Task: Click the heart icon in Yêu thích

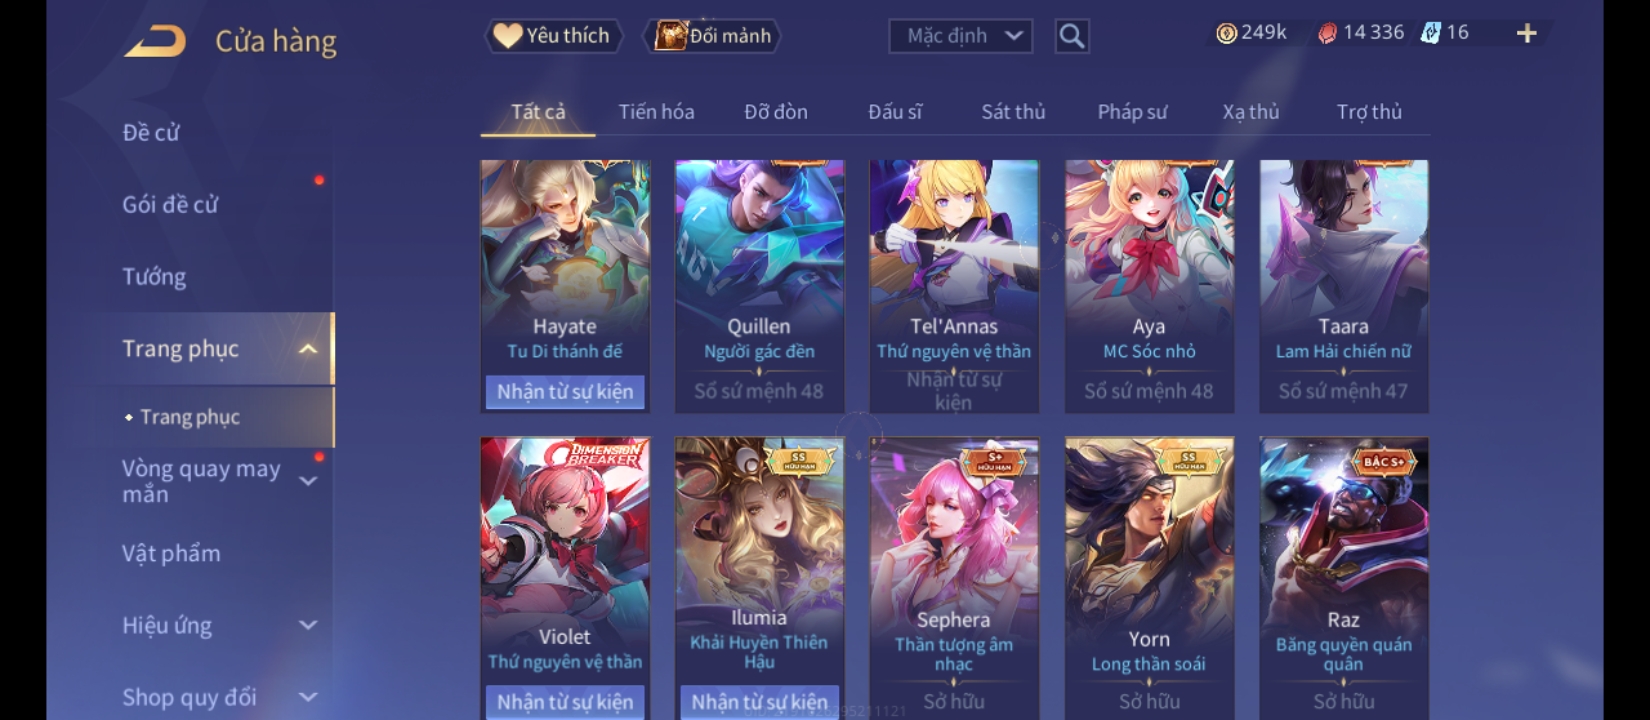Action: pos(507,36)
